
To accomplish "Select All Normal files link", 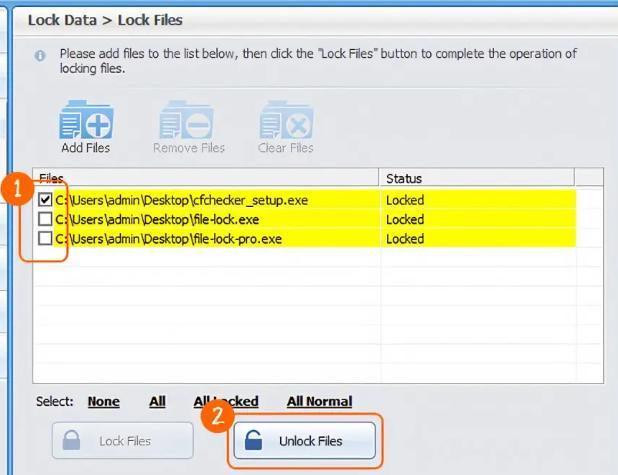I will [319, 401].
